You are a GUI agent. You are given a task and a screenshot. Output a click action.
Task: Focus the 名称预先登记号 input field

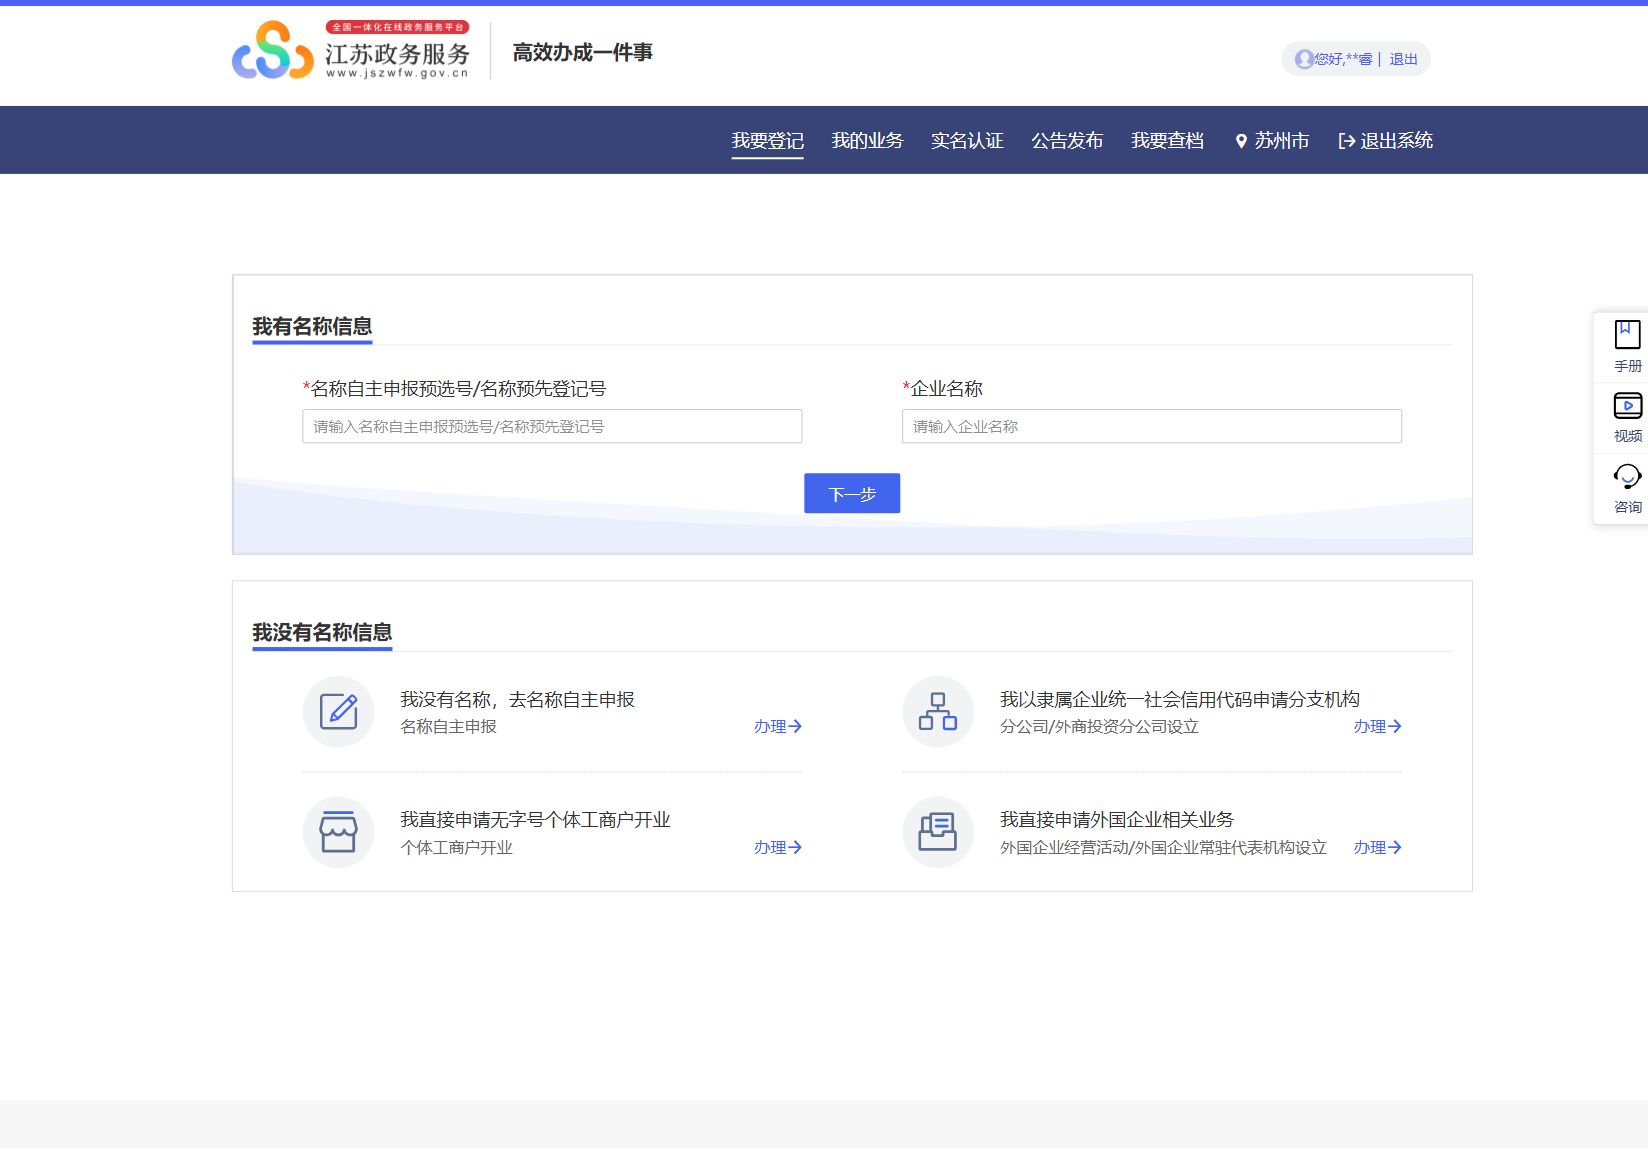click(552, 426)
